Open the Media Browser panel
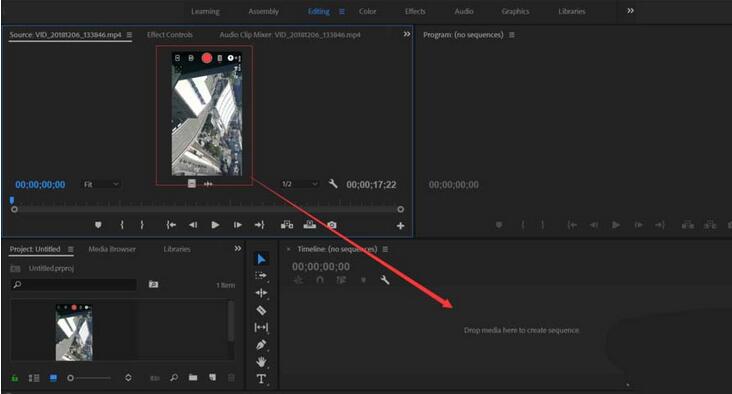The image size is (732, 394). pos(112,249)
